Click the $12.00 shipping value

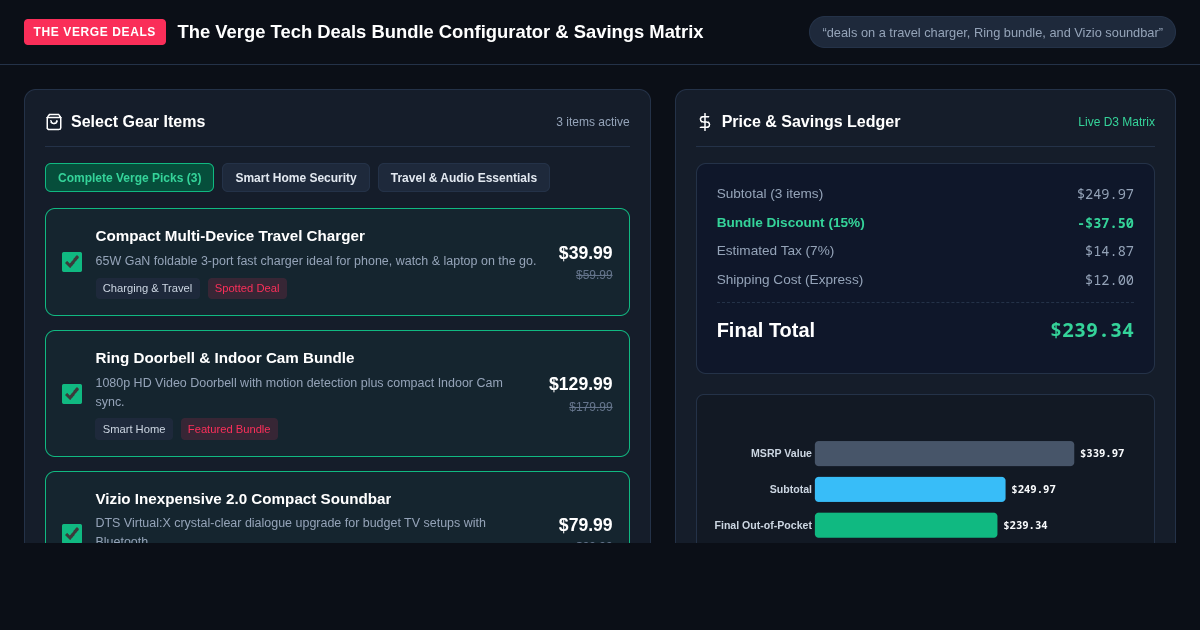pyautogui.click(x=1109, y=280)
